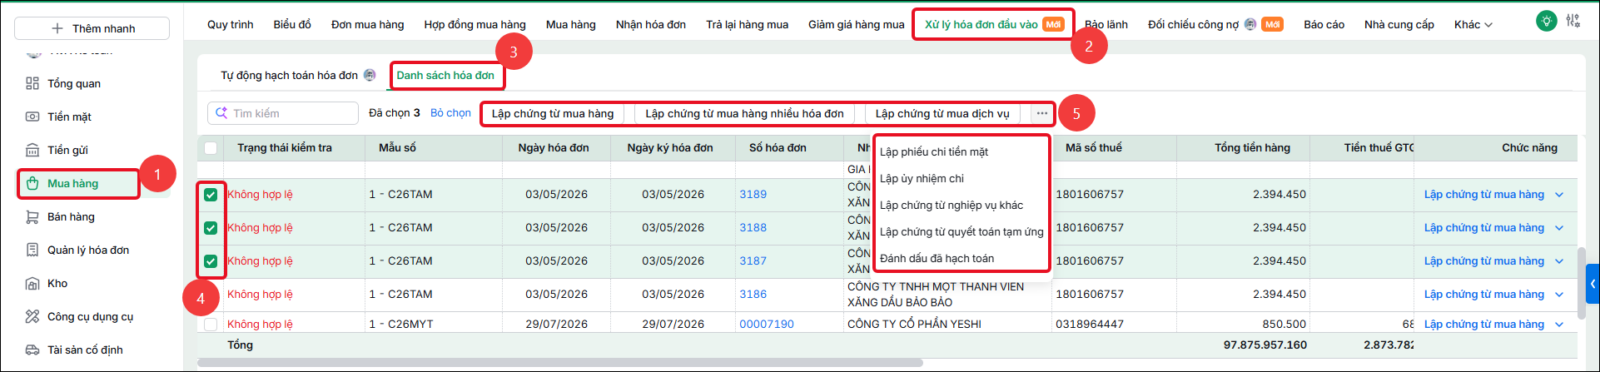Open the Xử lý hóa đơn đầu vào tab

(981, 24)
